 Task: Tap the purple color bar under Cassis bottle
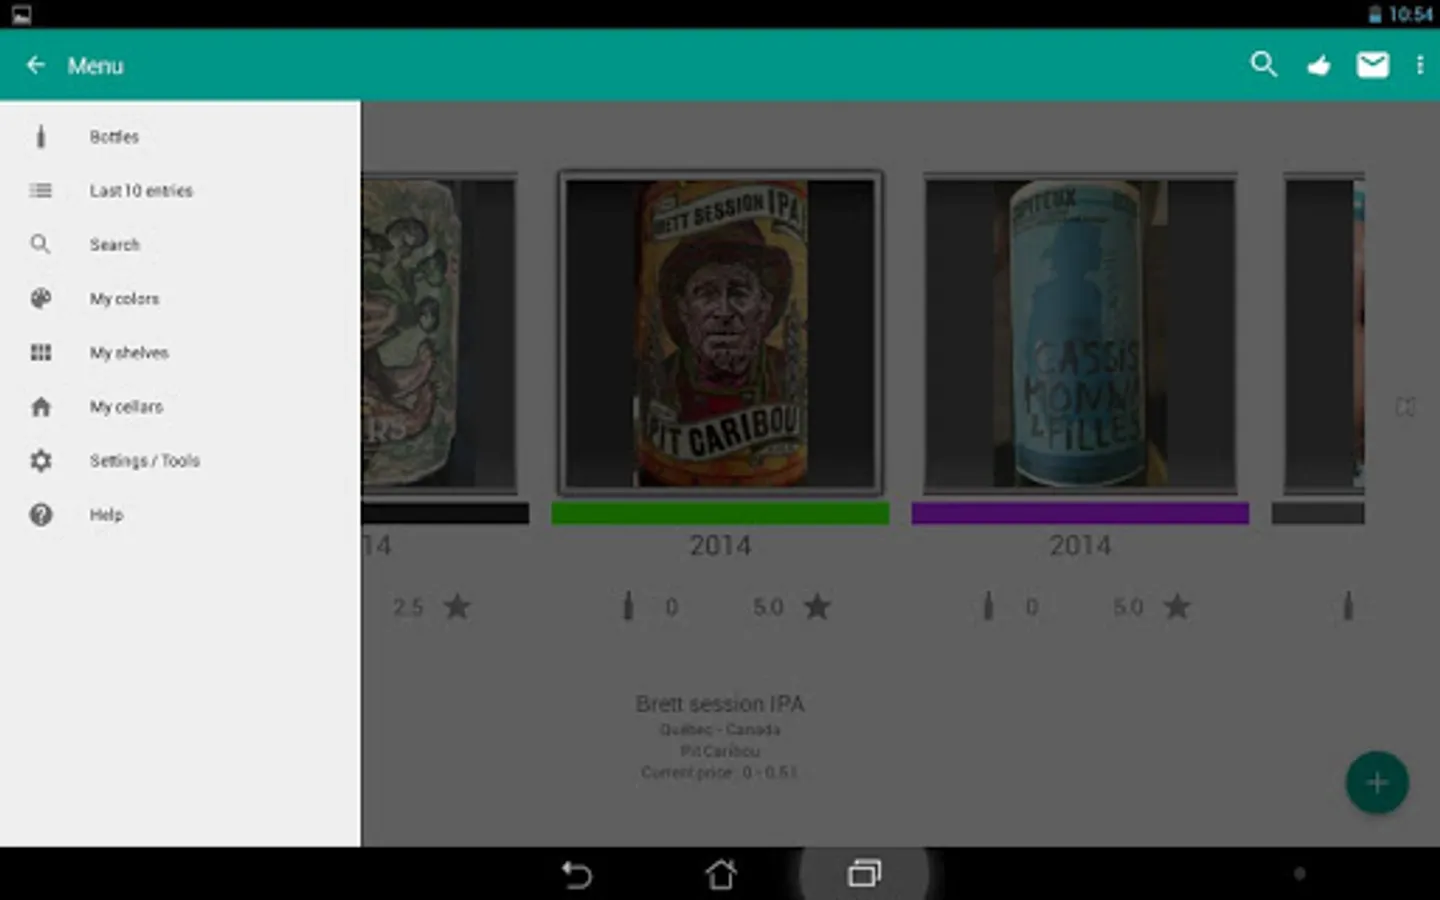(x=1080, y=513)
